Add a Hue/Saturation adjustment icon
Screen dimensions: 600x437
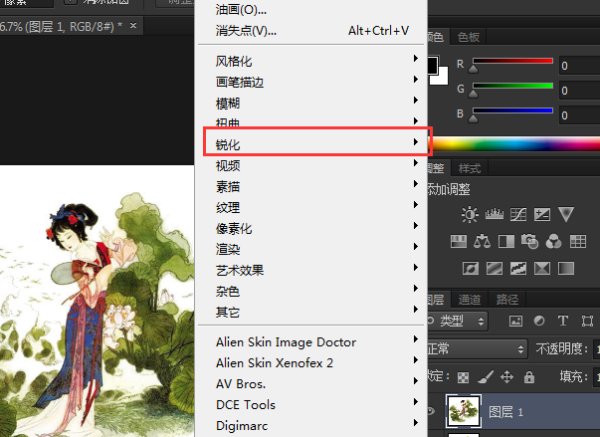tap(458, 241)
